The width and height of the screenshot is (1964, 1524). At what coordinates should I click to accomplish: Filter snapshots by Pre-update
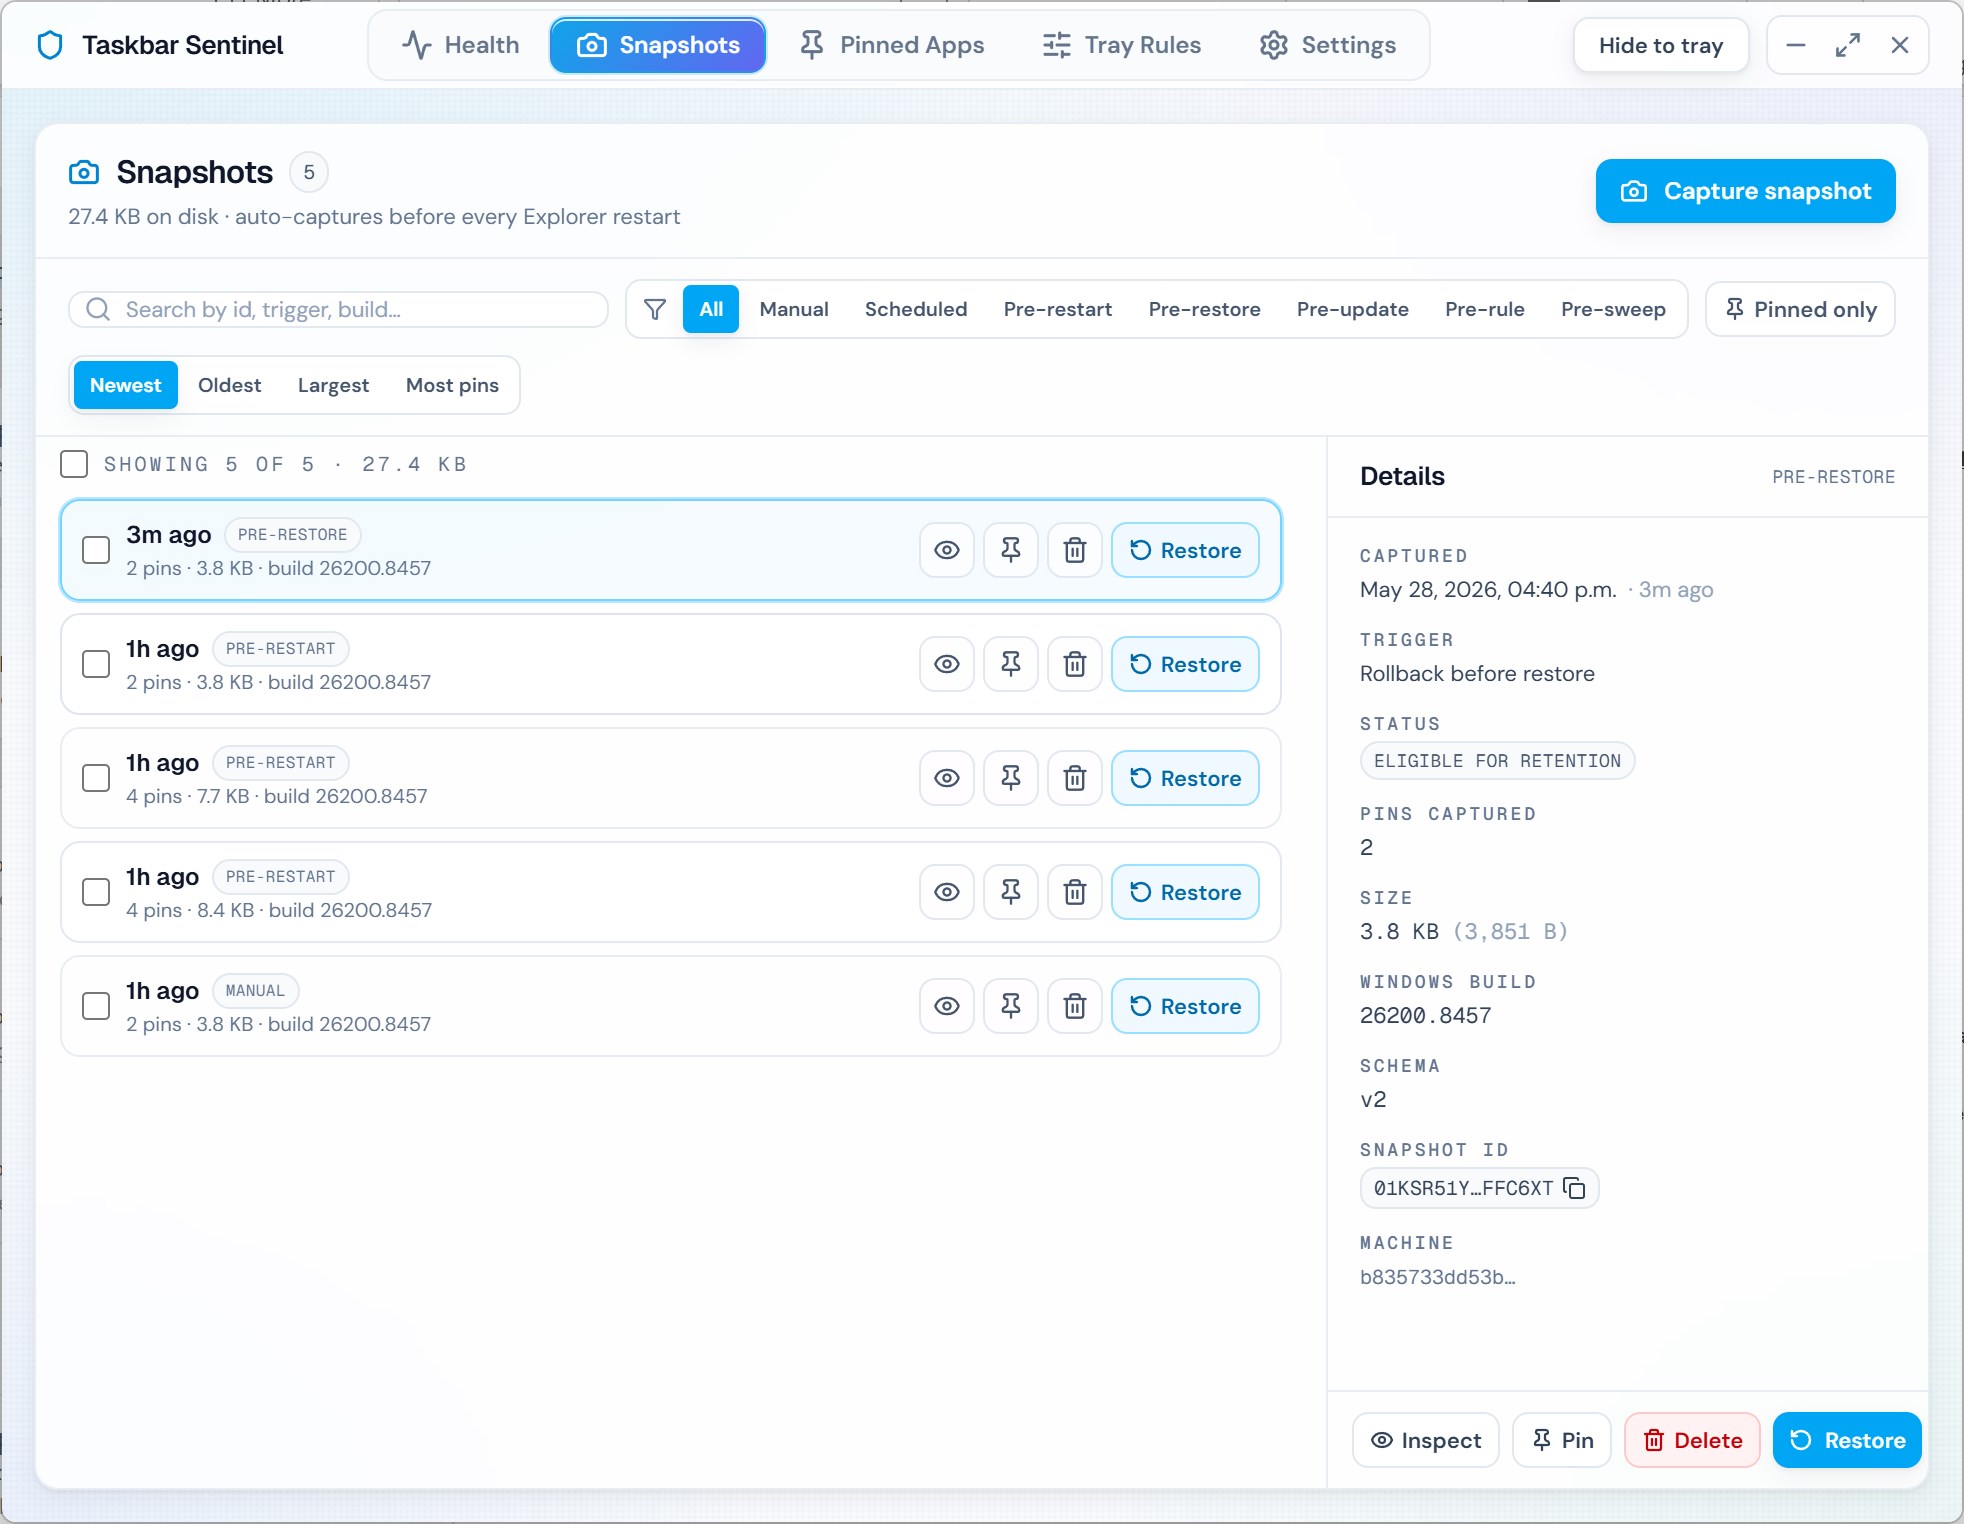tap(1352, 309)
